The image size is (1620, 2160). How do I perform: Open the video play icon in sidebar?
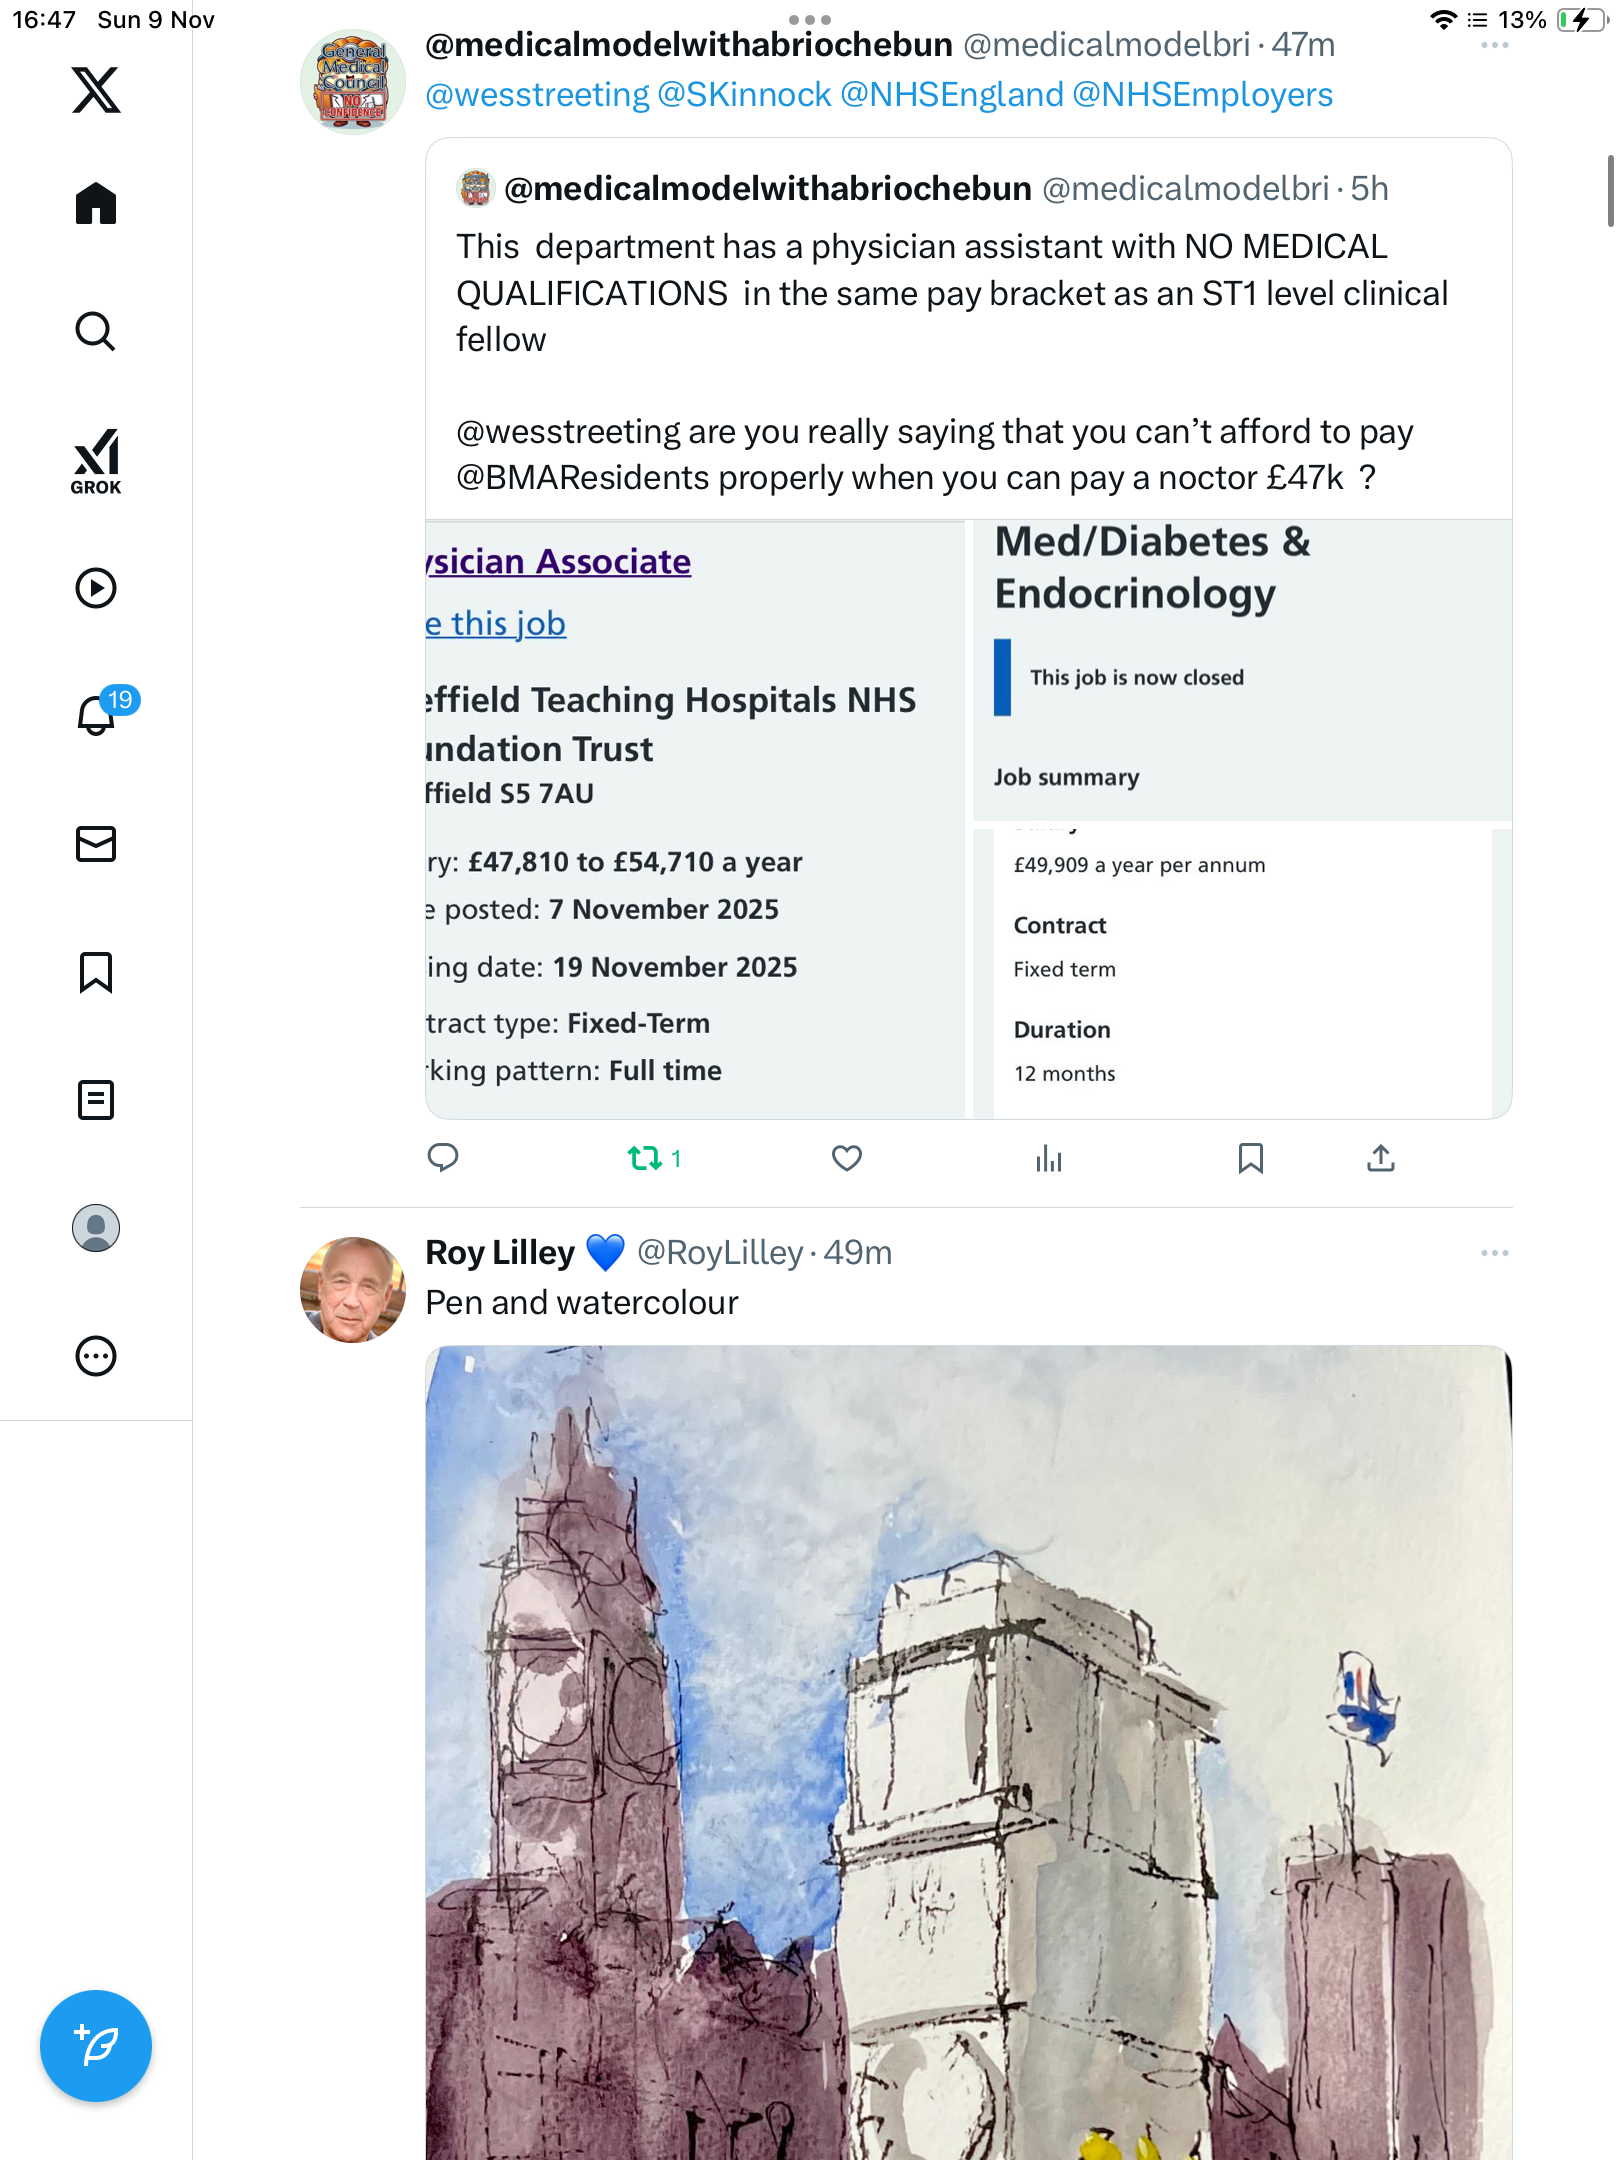96,588
